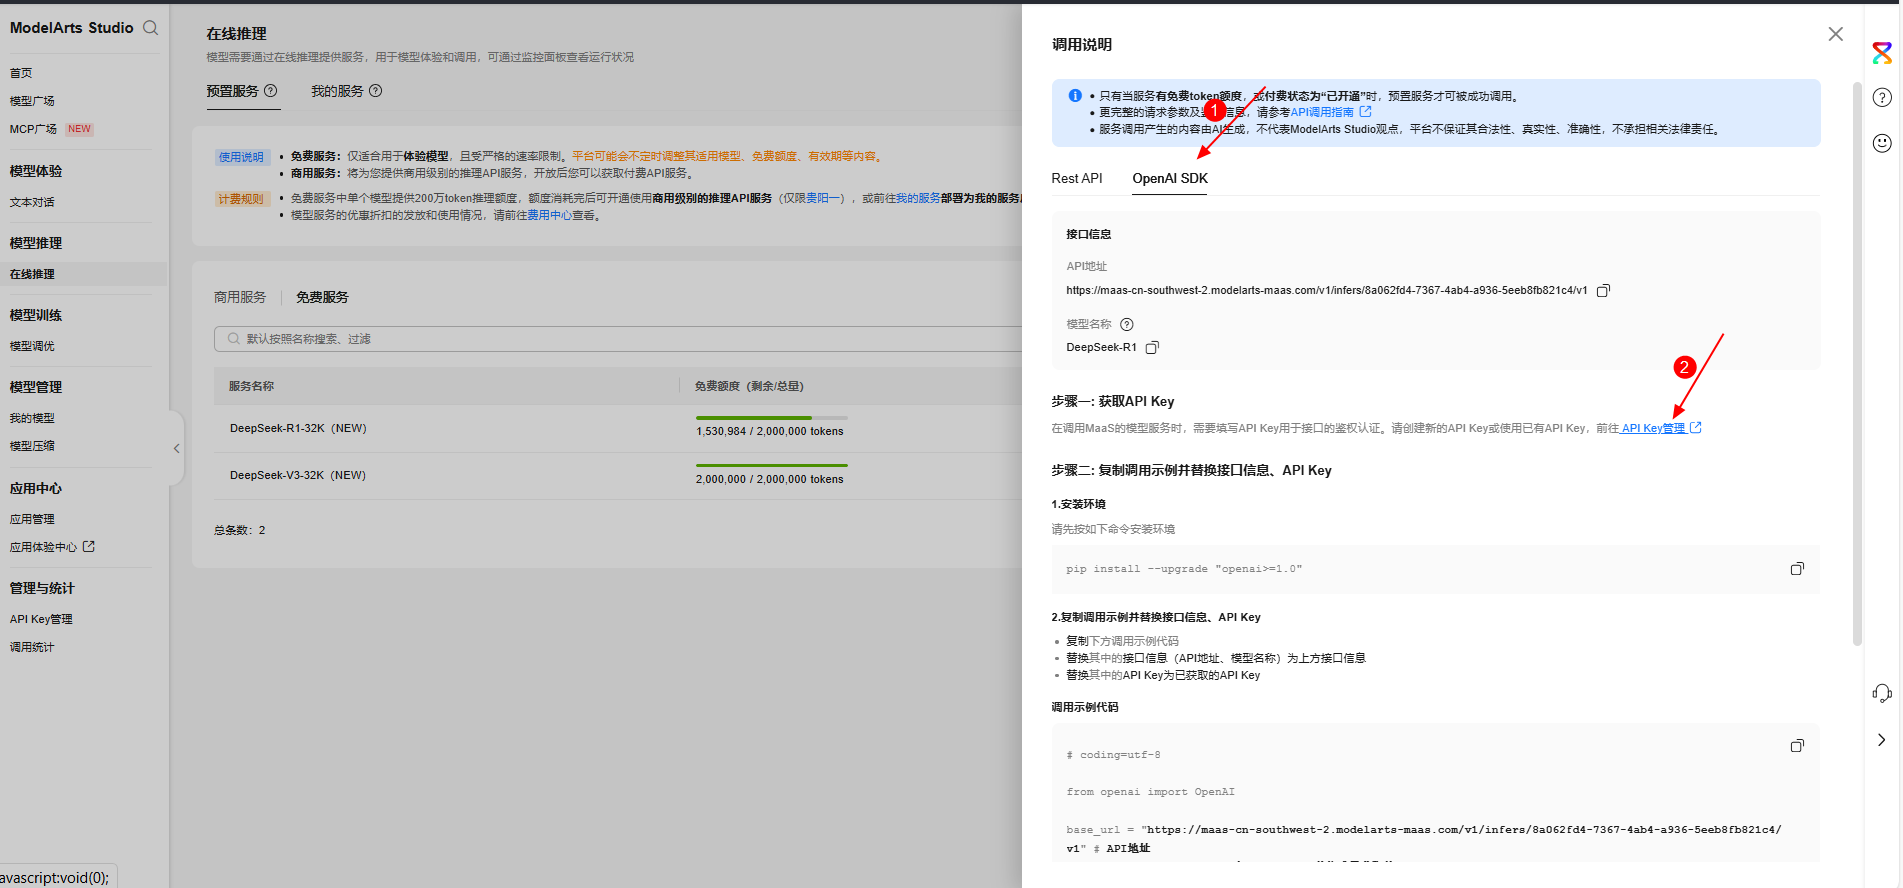Show help tooltip beside 我的服务
Screen dimensions: 1903x888
pyautogui.click(x=376, y=91)
